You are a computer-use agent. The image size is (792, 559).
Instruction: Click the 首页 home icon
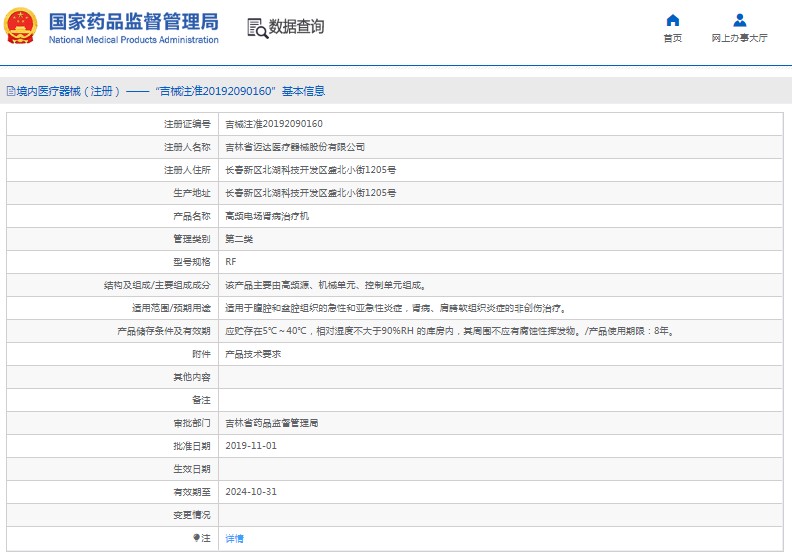tap(672, 20)
